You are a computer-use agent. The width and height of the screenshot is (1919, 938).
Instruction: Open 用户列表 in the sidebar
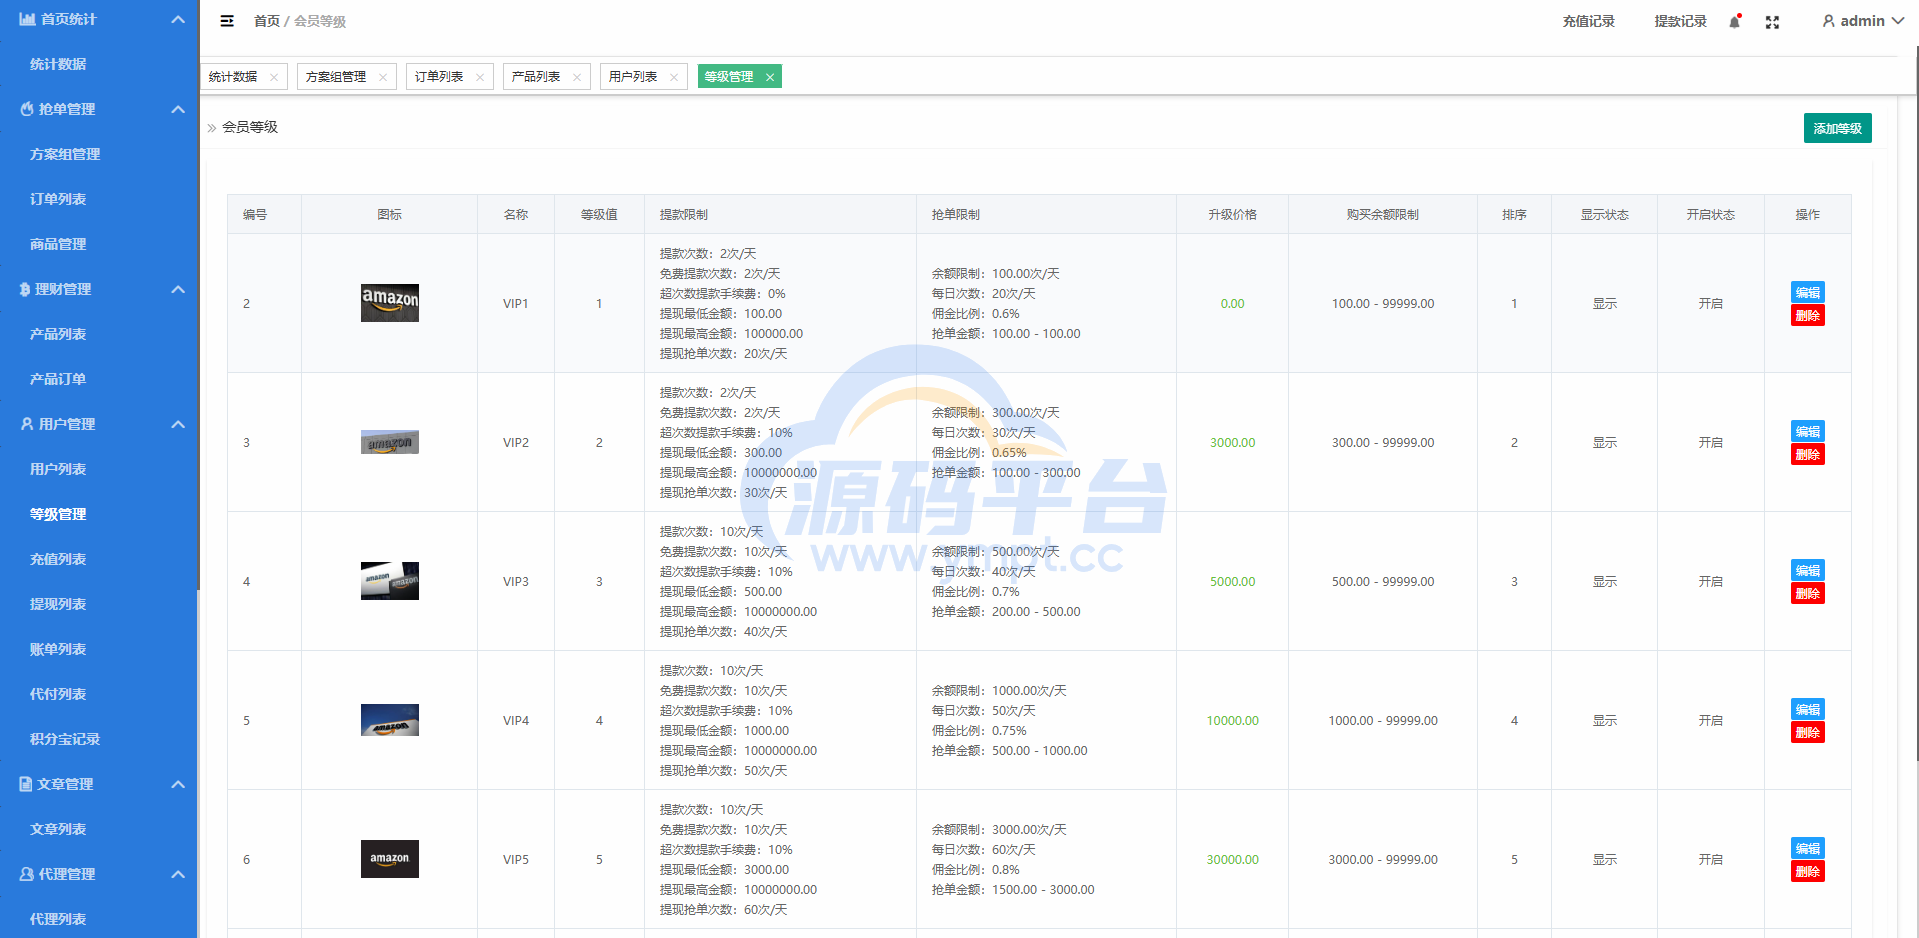click(x=58, y=469)
